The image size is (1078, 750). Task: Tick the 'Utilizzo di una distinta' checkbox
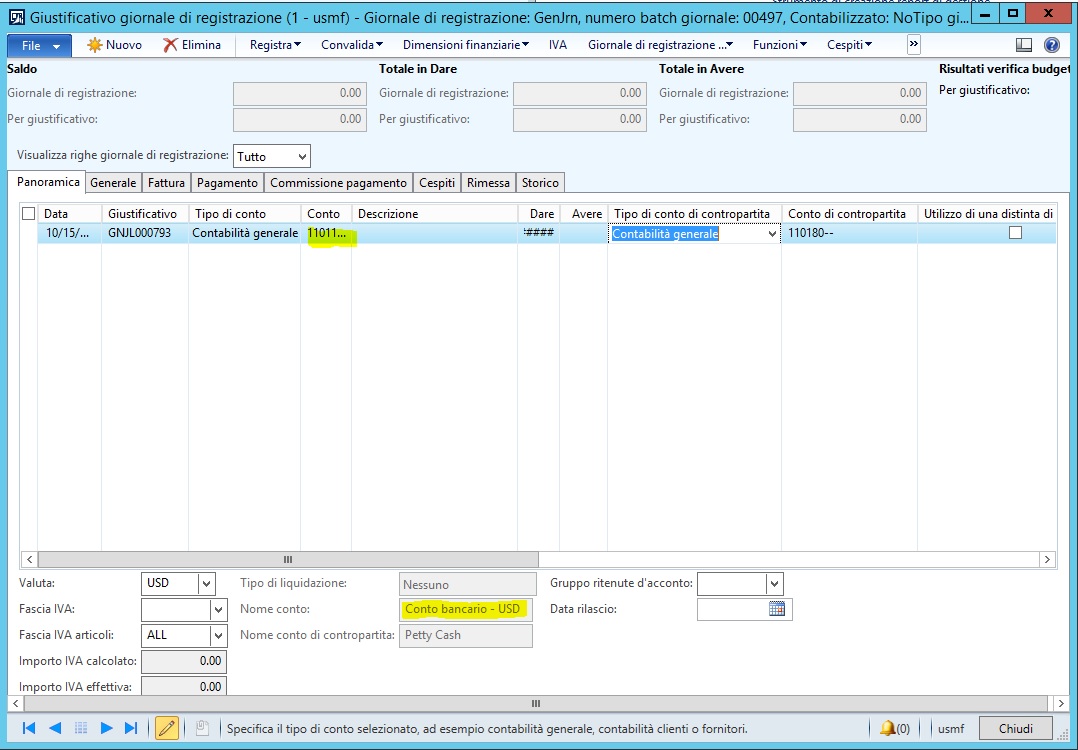[x=1015, y=233]
